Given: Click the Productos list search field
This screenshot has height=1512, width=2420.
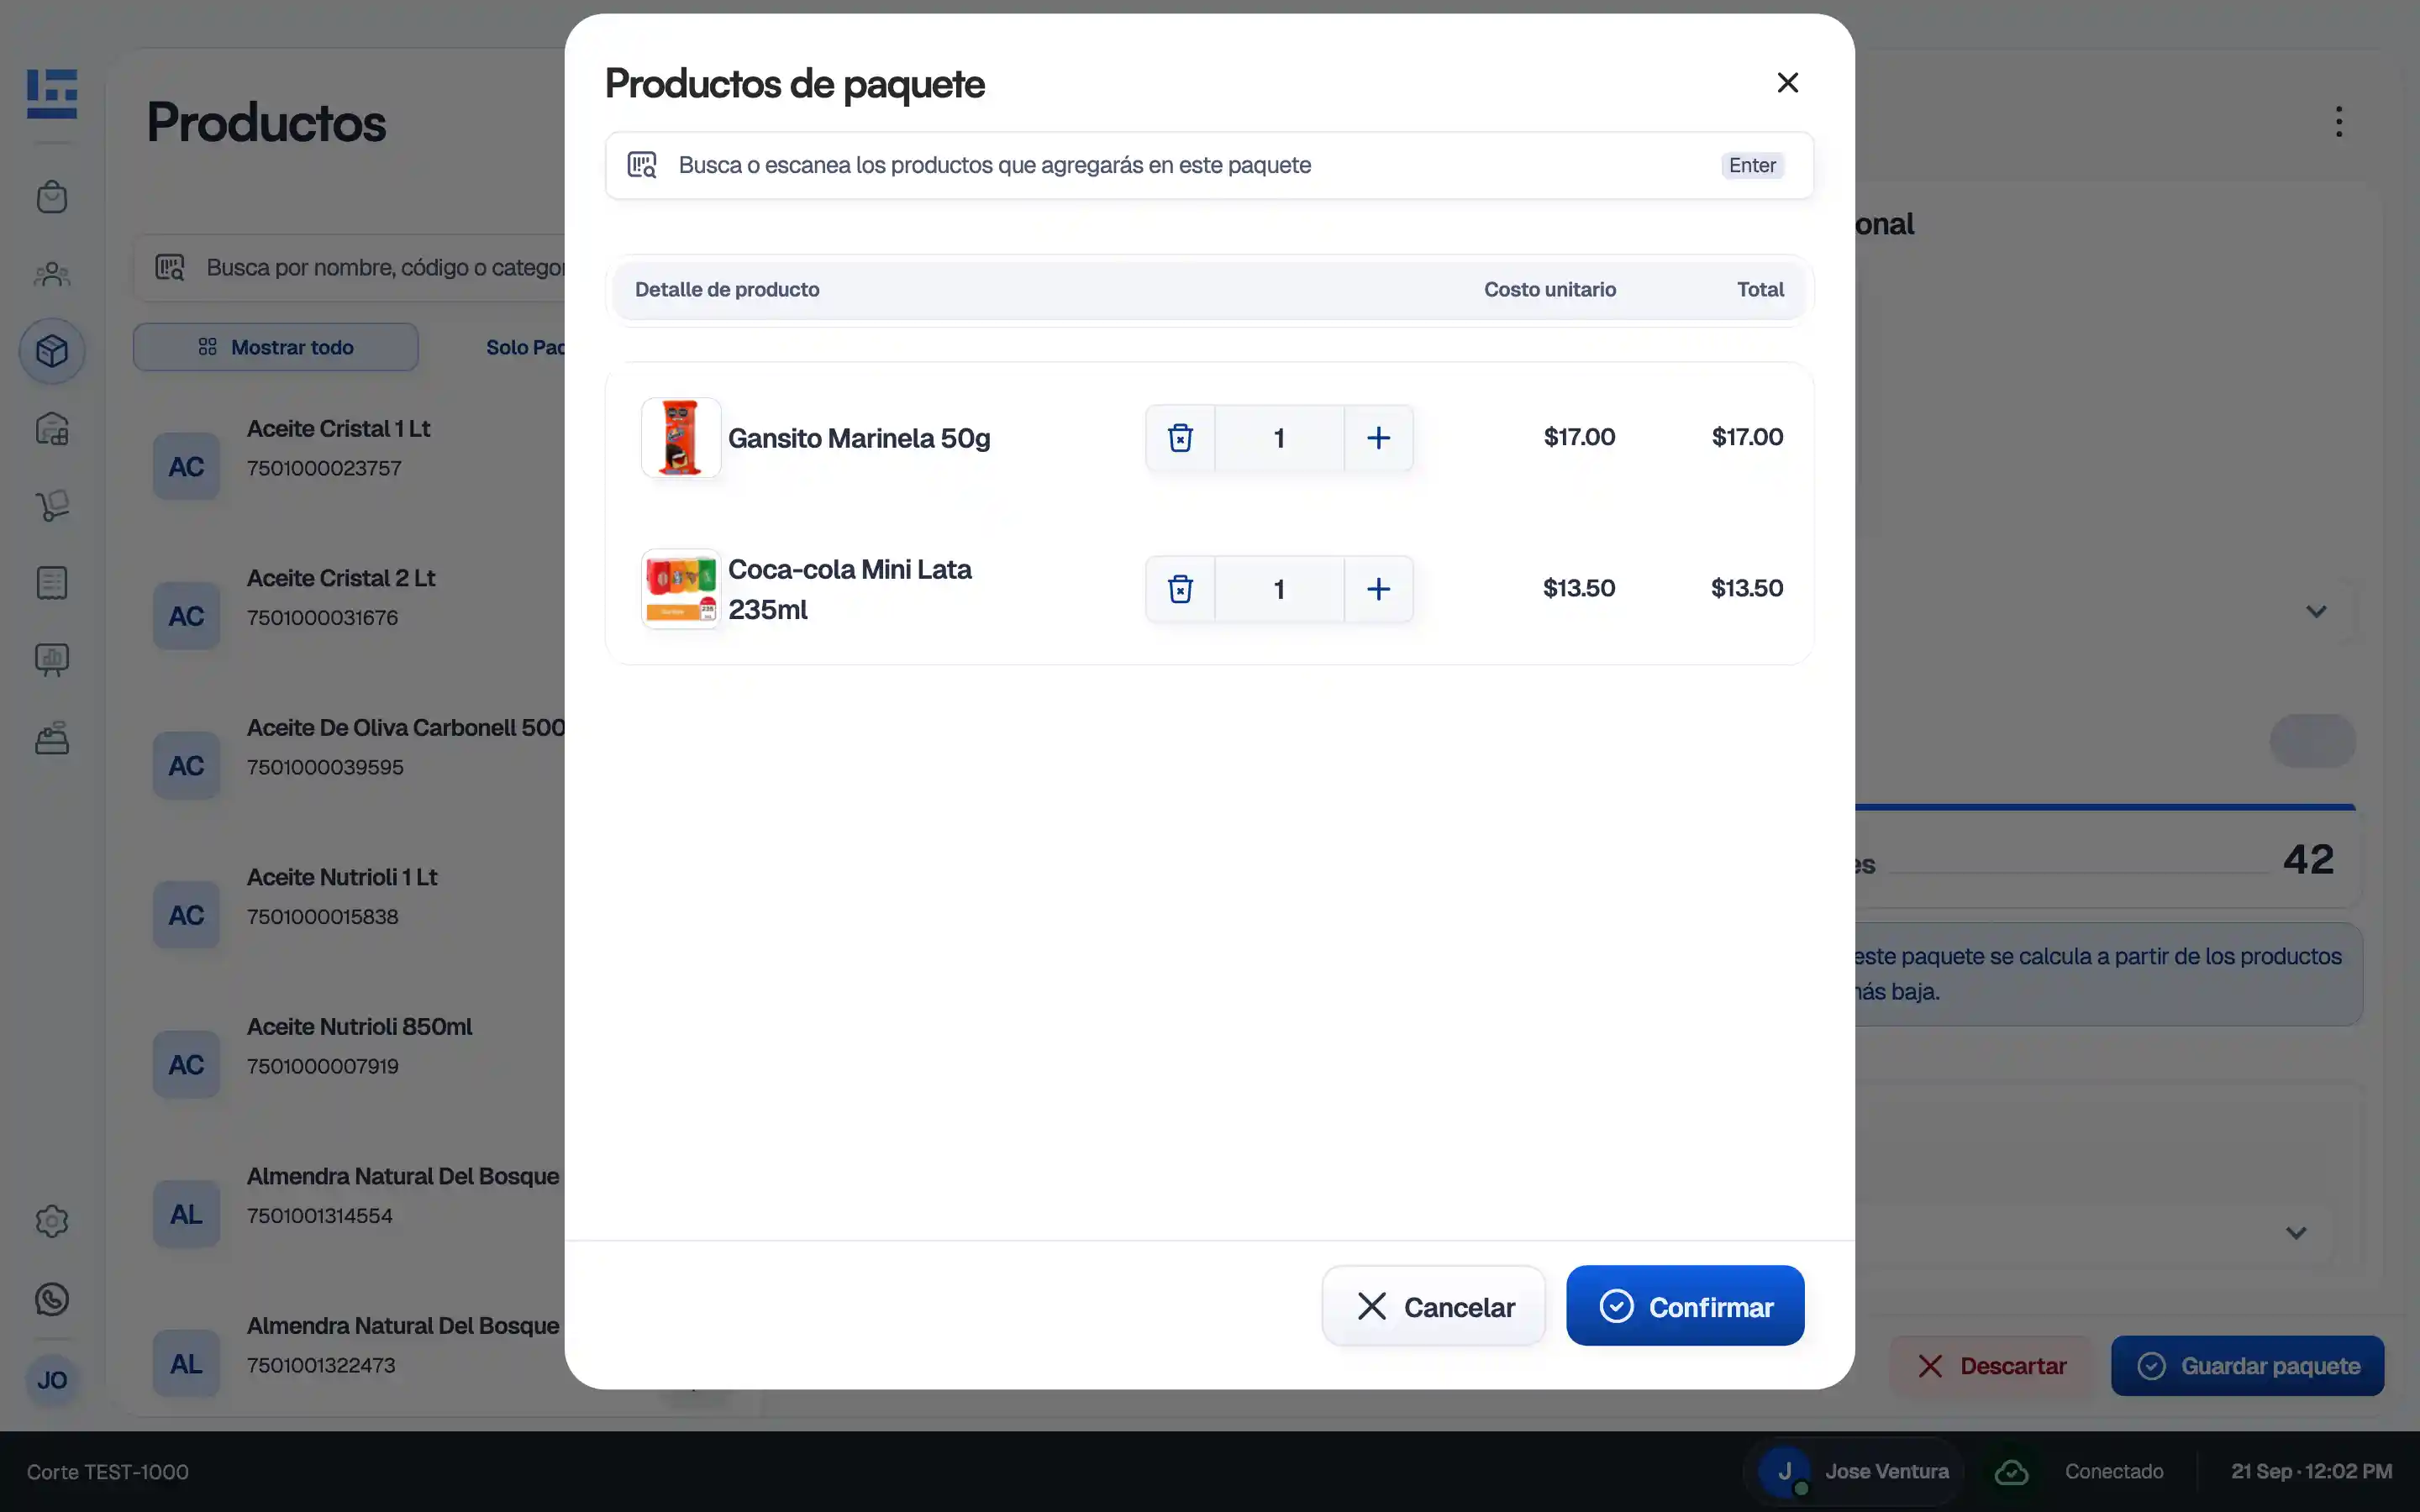Looking at the screenshot, I should coord(350,268).
